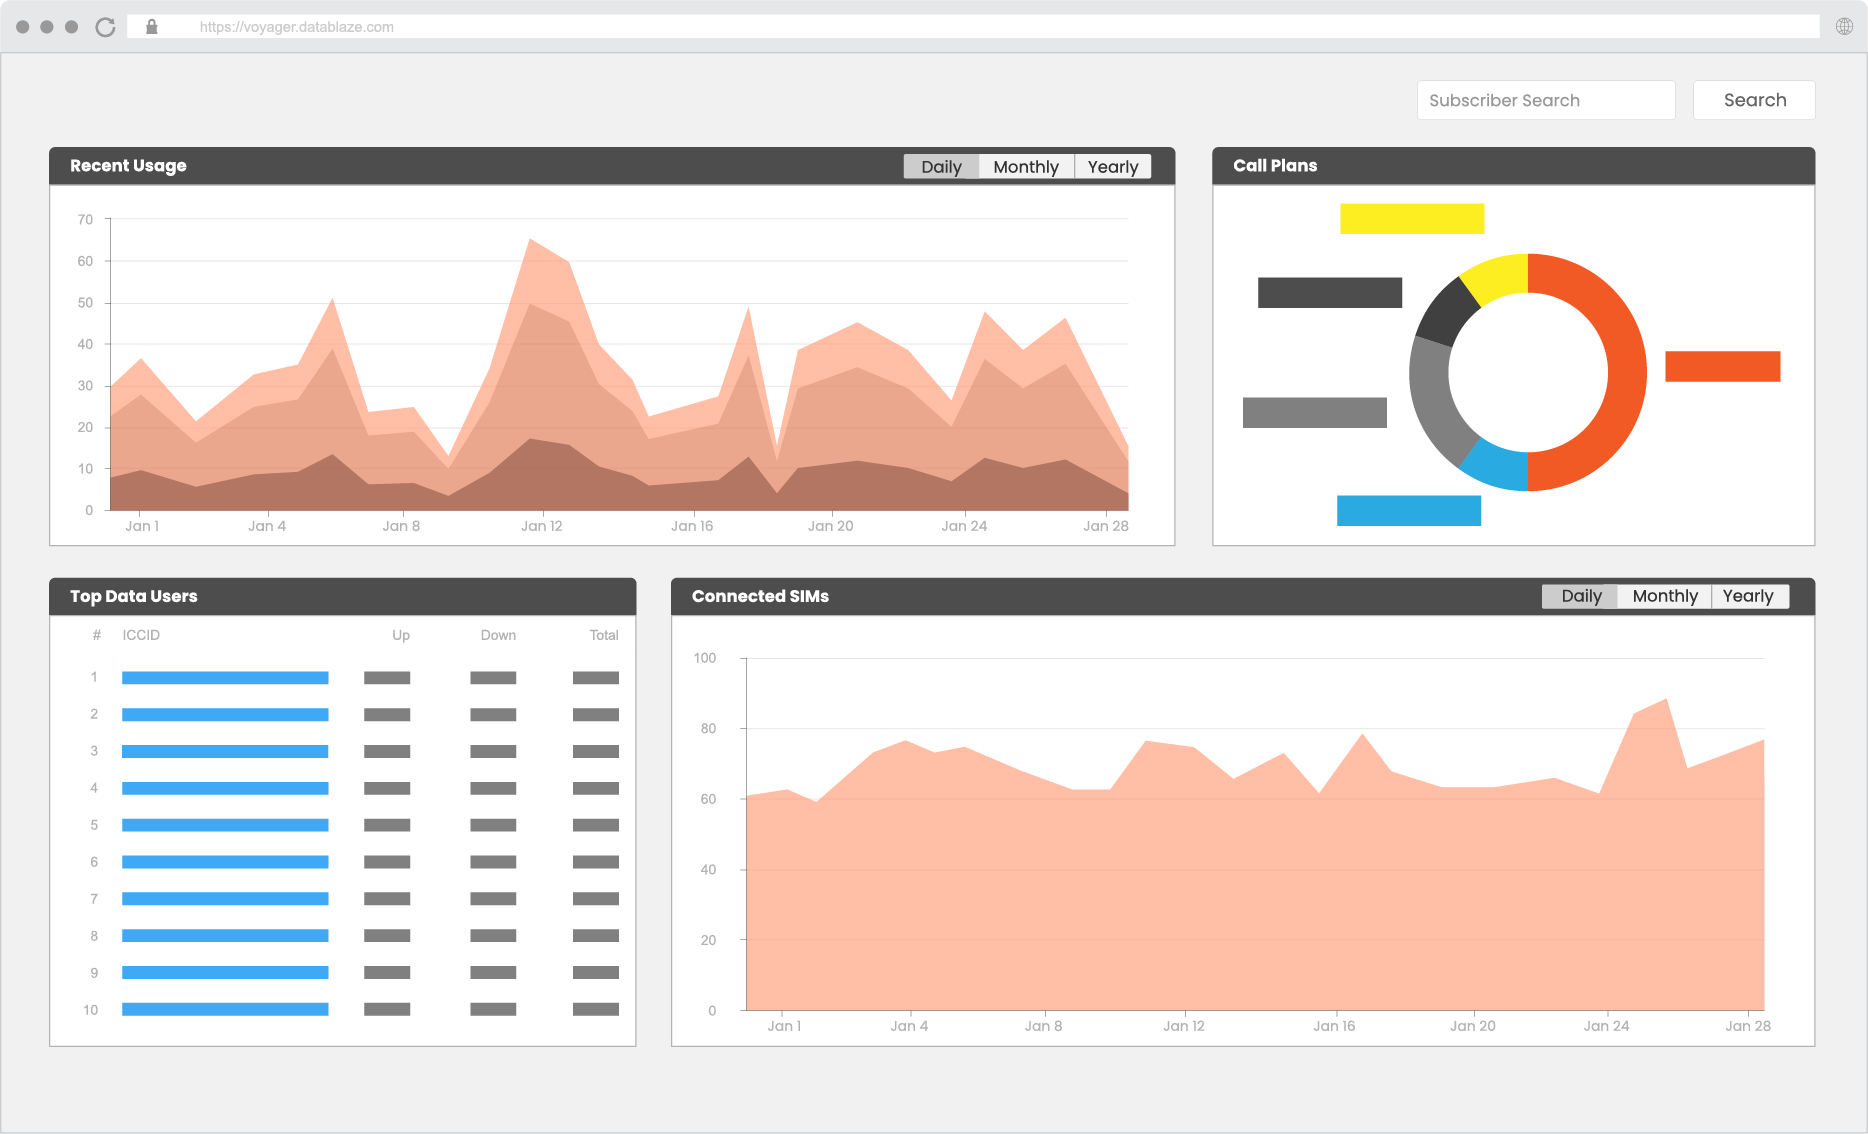This screenshot has height=1134, width=1868.
Task: Select row 5 in Top Data Users table
Action: coord(224,824)
